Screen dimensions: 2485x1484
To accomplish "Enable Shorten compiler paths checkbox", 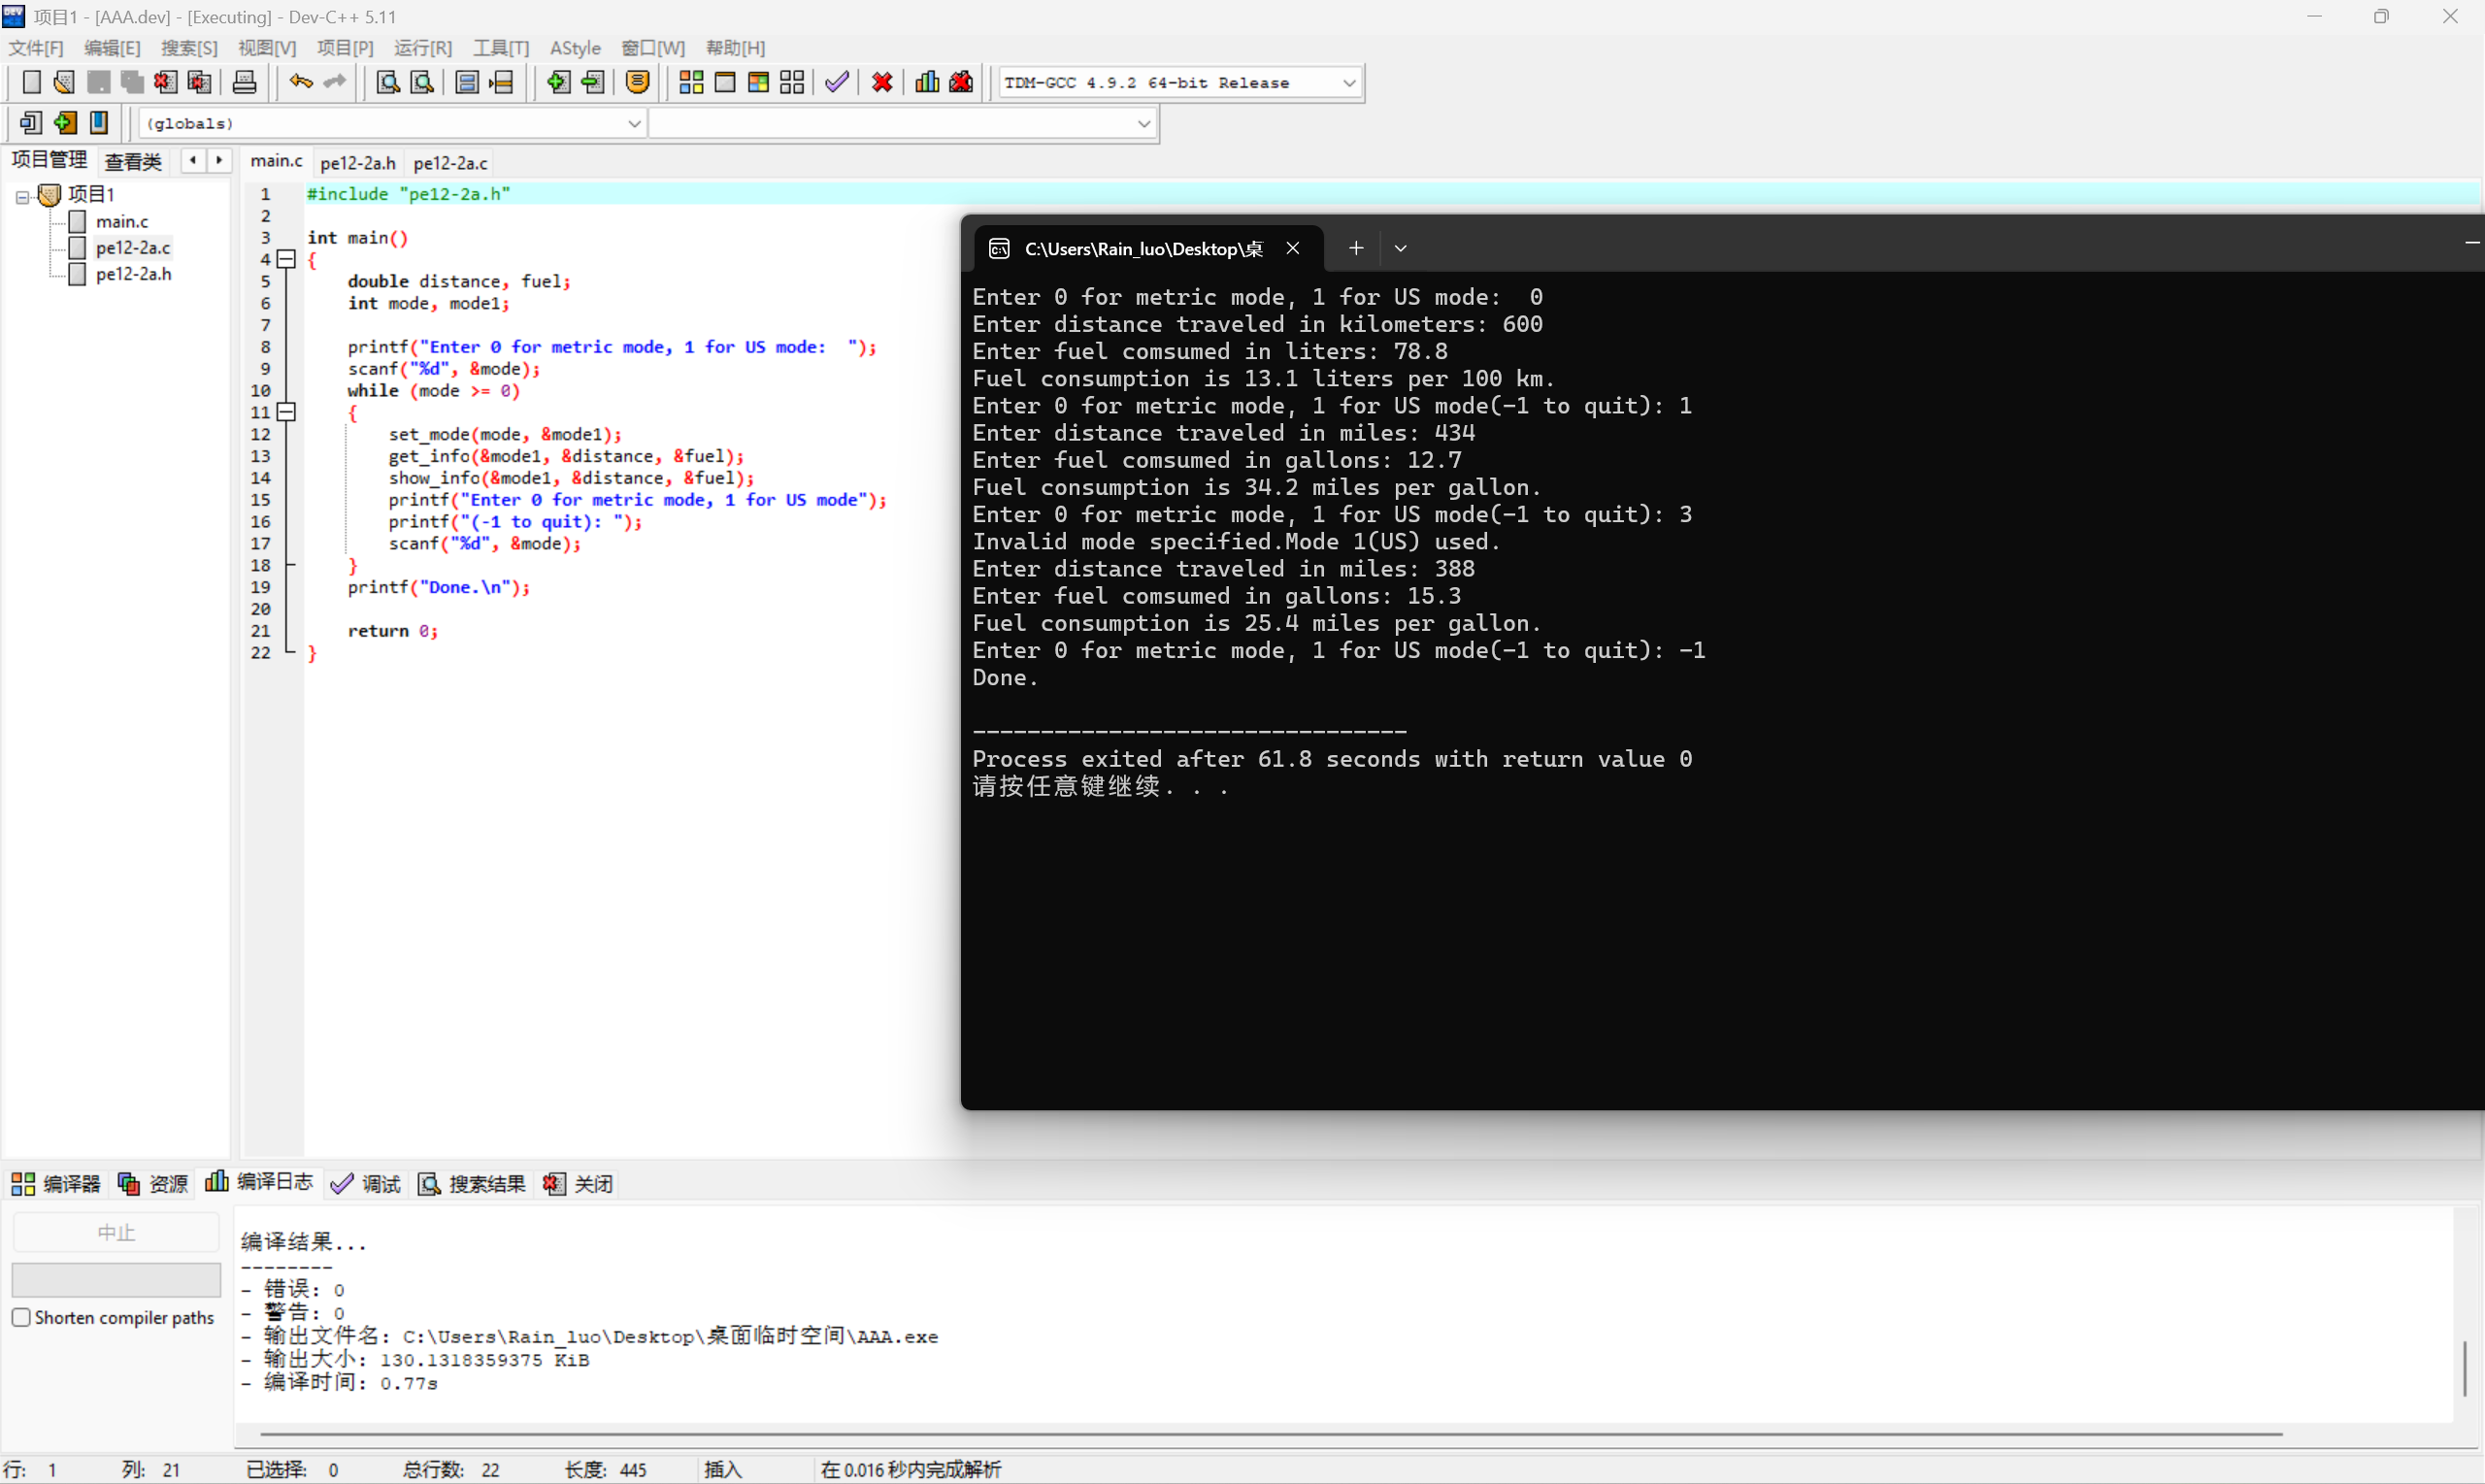I will [21, 1317].
